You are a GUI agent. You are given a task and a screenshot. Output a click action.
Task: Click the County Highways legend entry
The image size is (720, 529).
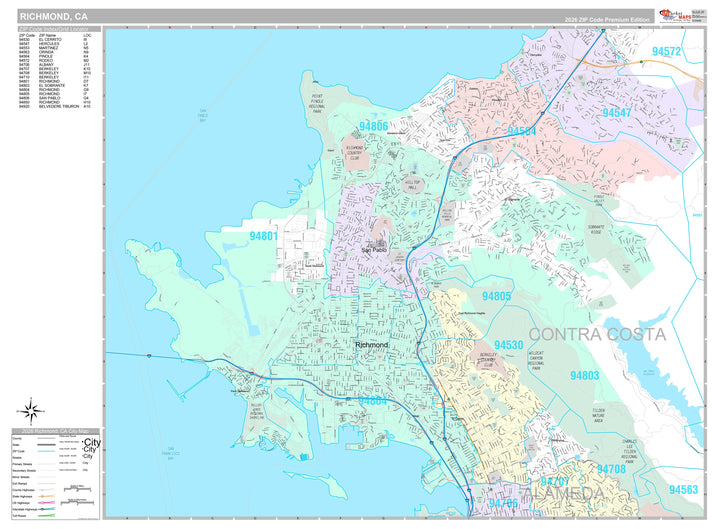click(x=23, y=490)
